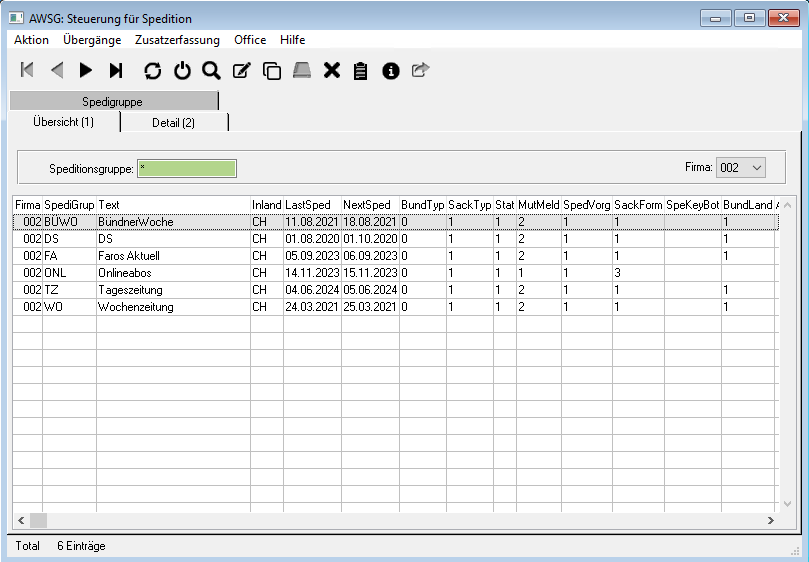Click the horizontal scrollbar right arrow
The image size is (809, 562).
[769, 521]
